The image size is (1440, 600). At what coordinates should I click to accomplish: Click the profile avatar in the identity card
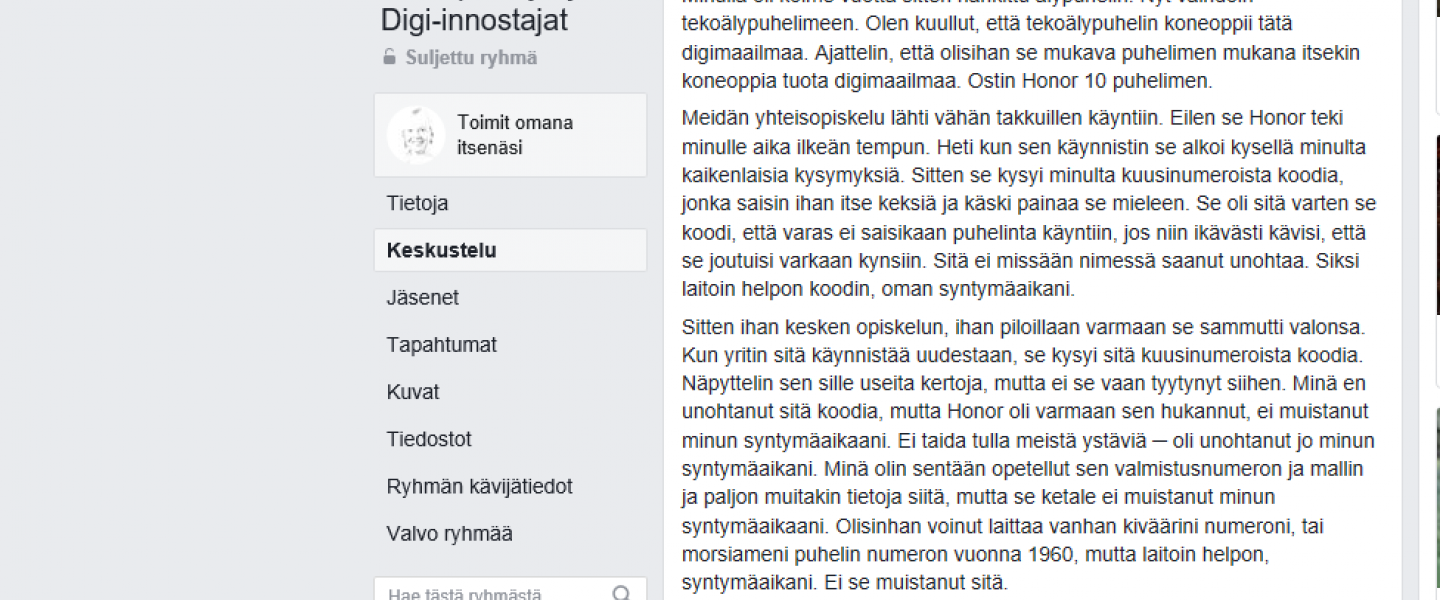coord(416,135)
